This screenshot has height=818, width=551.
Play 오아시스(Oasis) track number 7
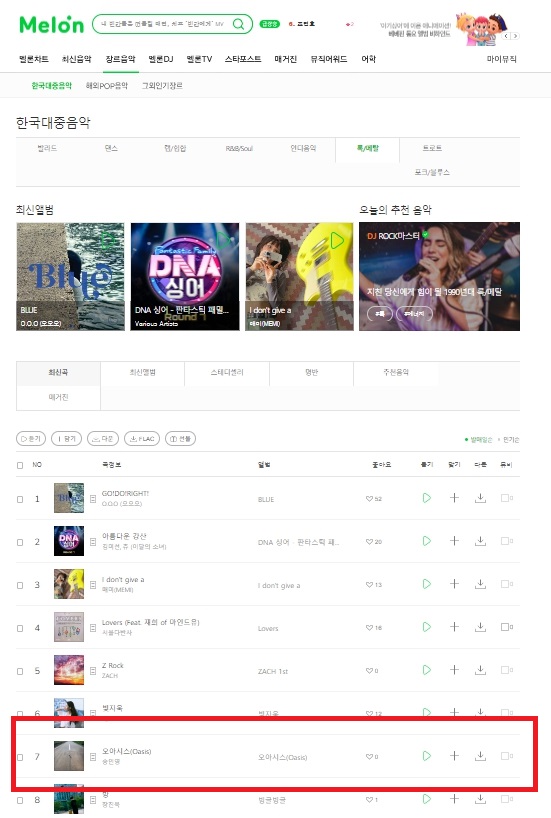(426, 756)
